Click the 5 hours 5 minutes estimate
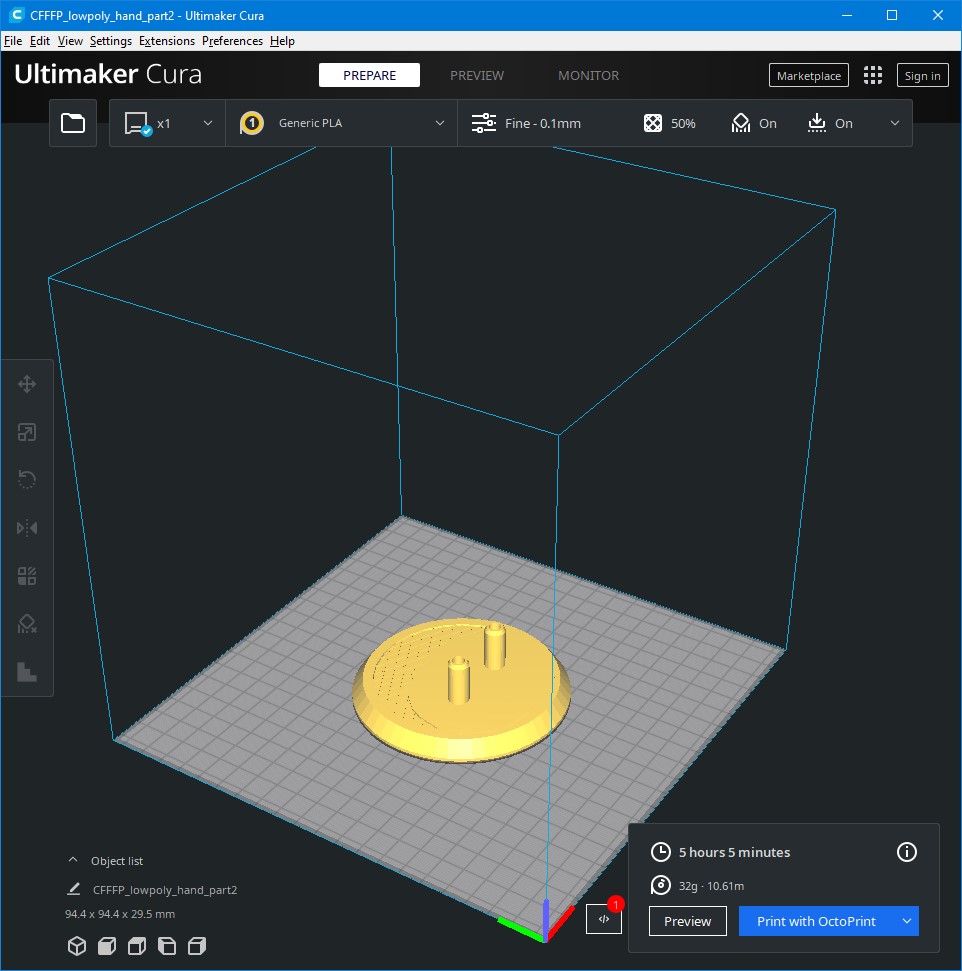Screen dimensions: 962x971 (735, 852)
